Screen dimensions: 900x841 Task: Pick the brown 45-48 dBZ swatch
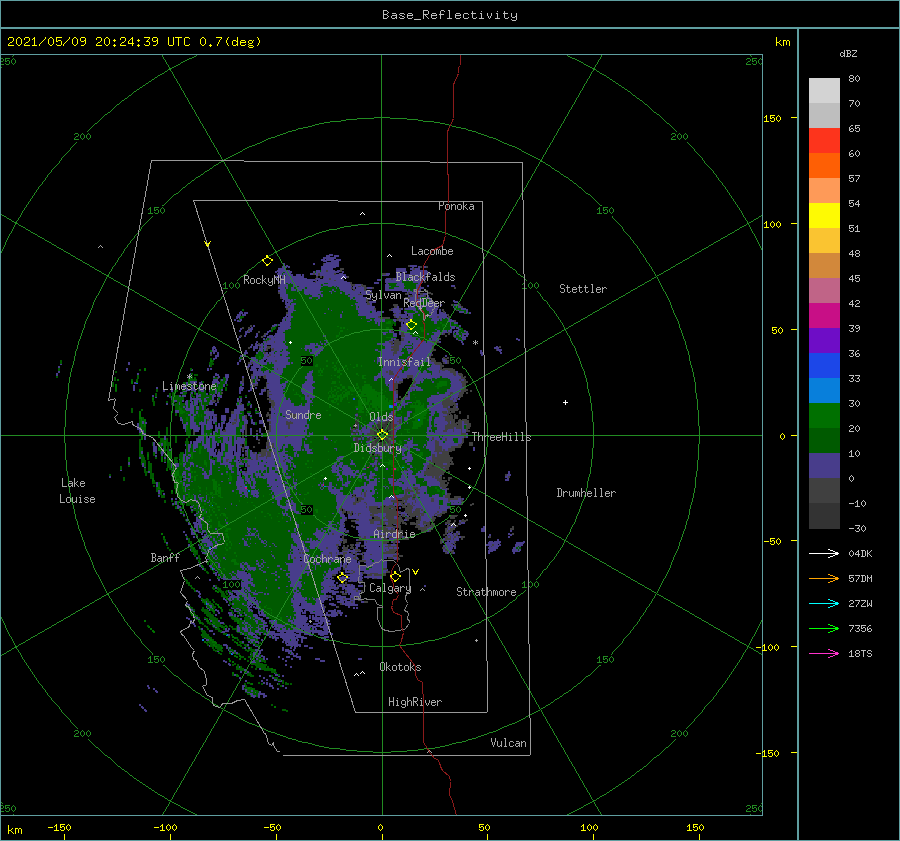click(x=824, y=266)
